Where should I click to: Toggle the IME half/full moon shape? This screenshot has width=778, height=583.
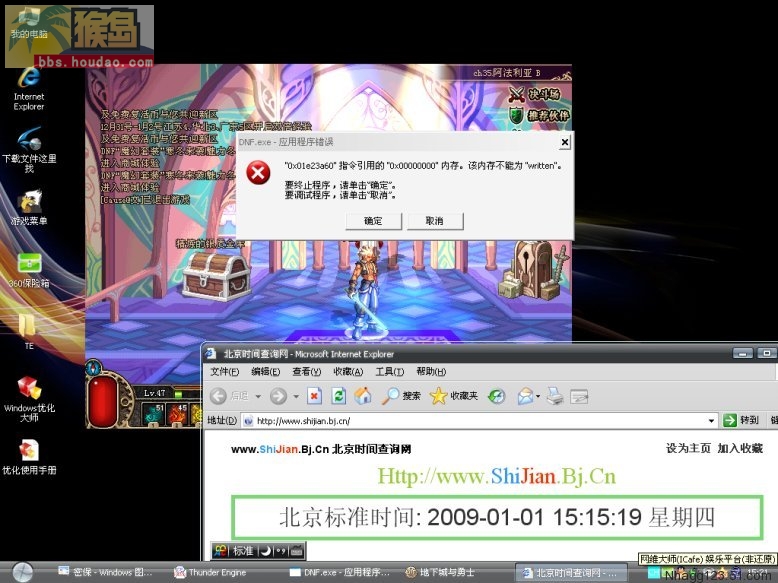(266, 551)
